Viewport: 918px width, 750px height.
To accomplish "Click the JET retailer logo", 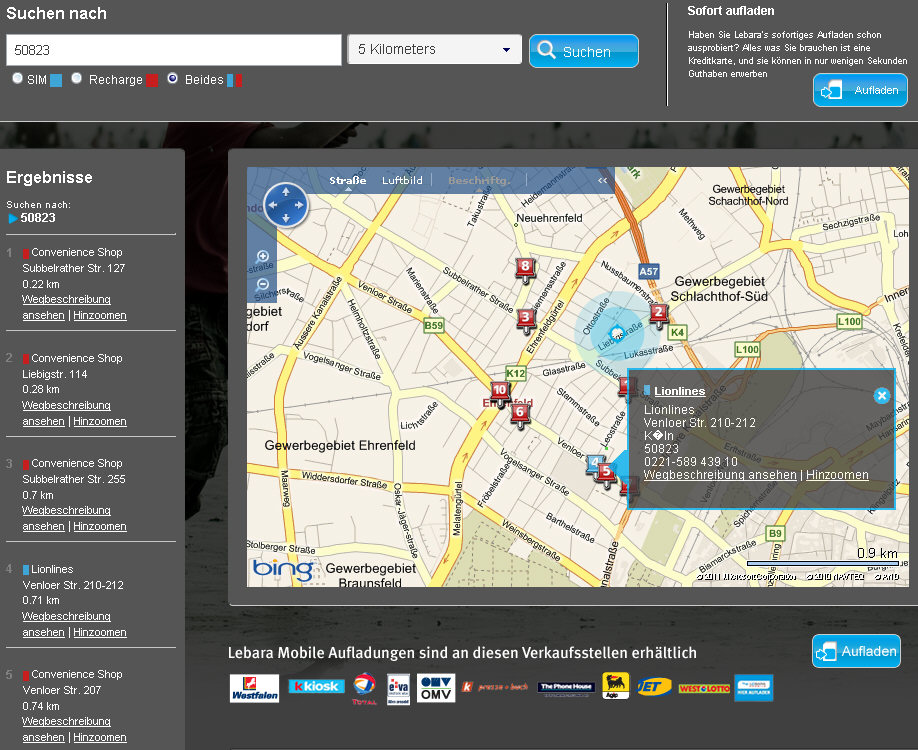I will tap(654, 686).
